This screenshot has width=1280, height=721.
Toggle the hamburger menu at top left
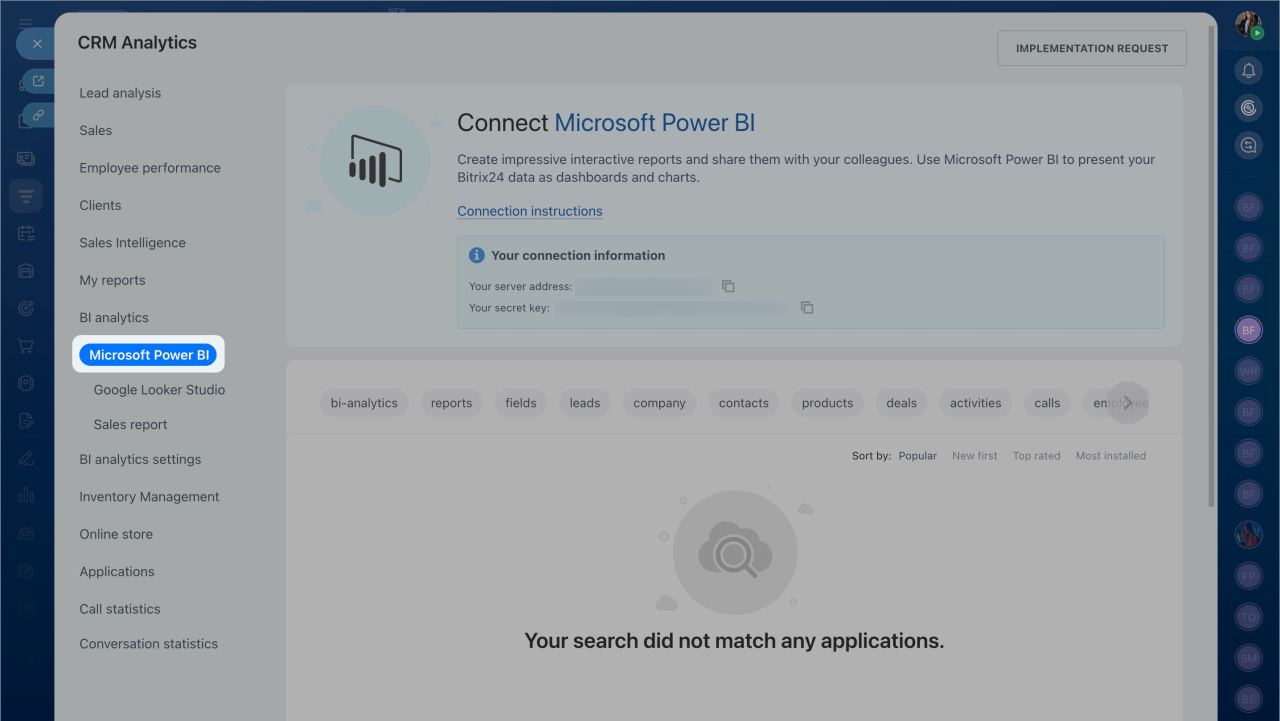[26, 22]
